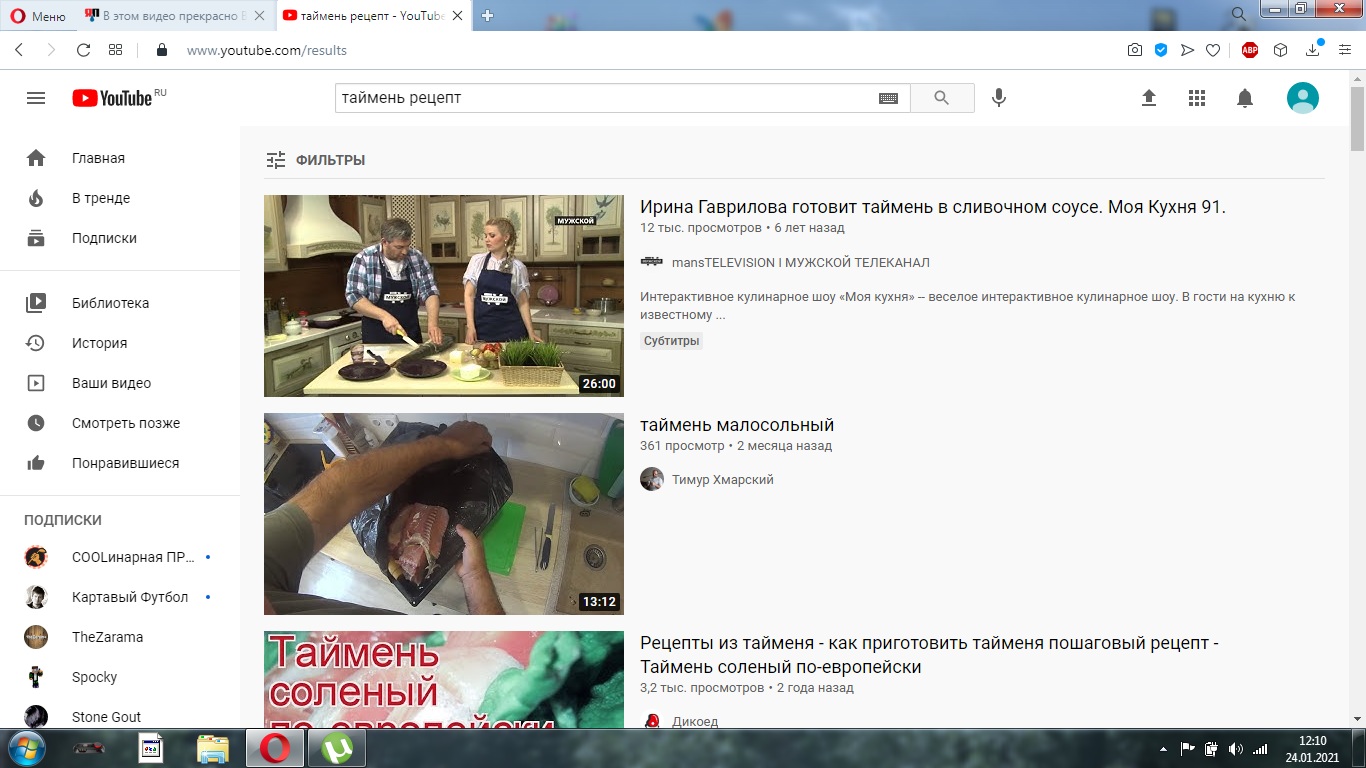1366x768 pixels.
Task: Click the upload video icon
Action: 1149,98
